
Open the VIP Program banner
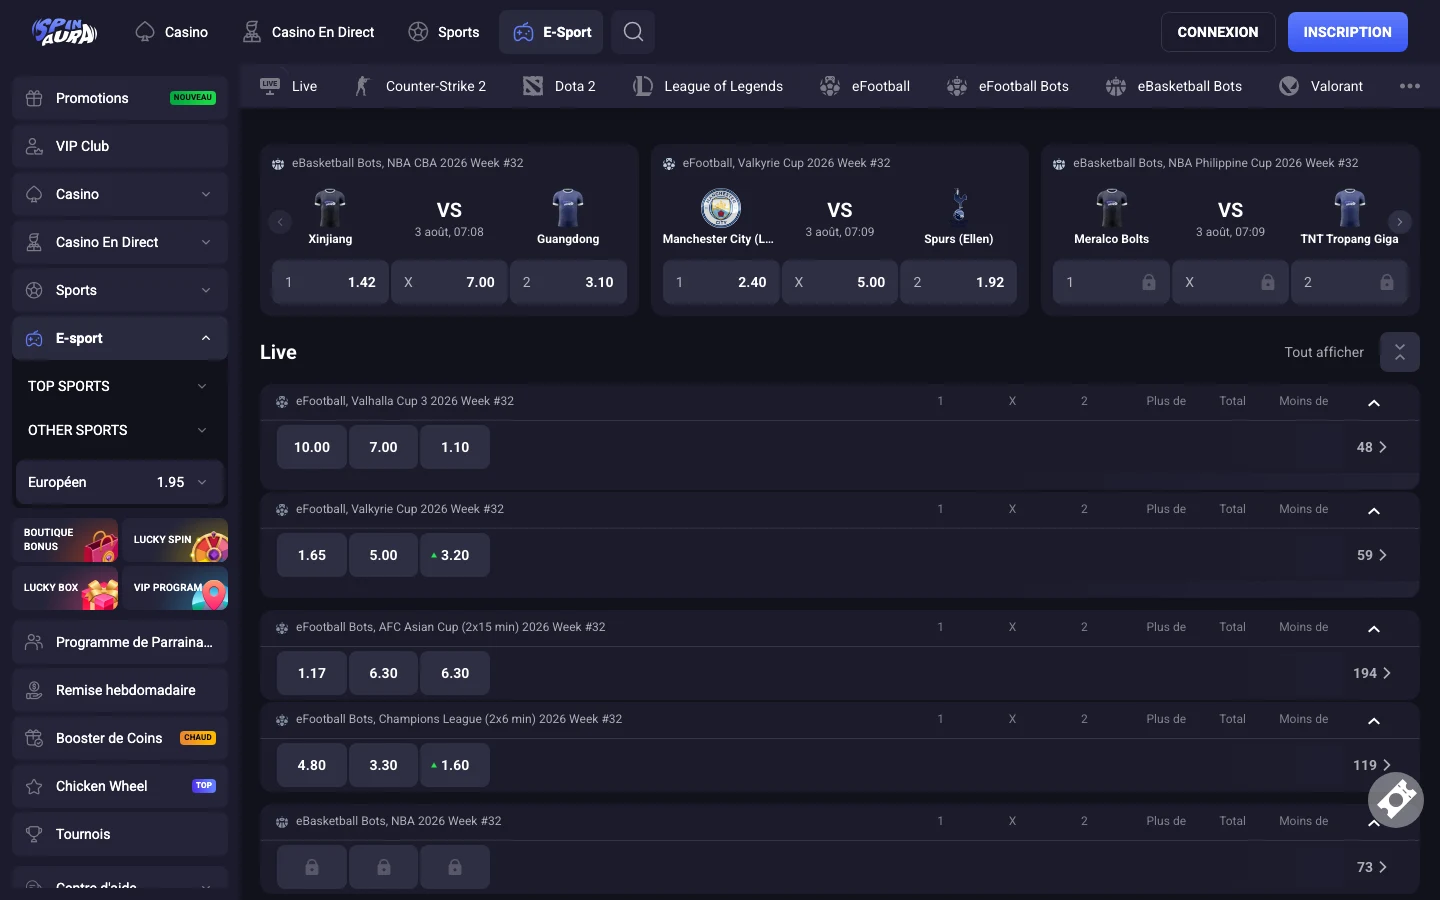click(175, 588)
